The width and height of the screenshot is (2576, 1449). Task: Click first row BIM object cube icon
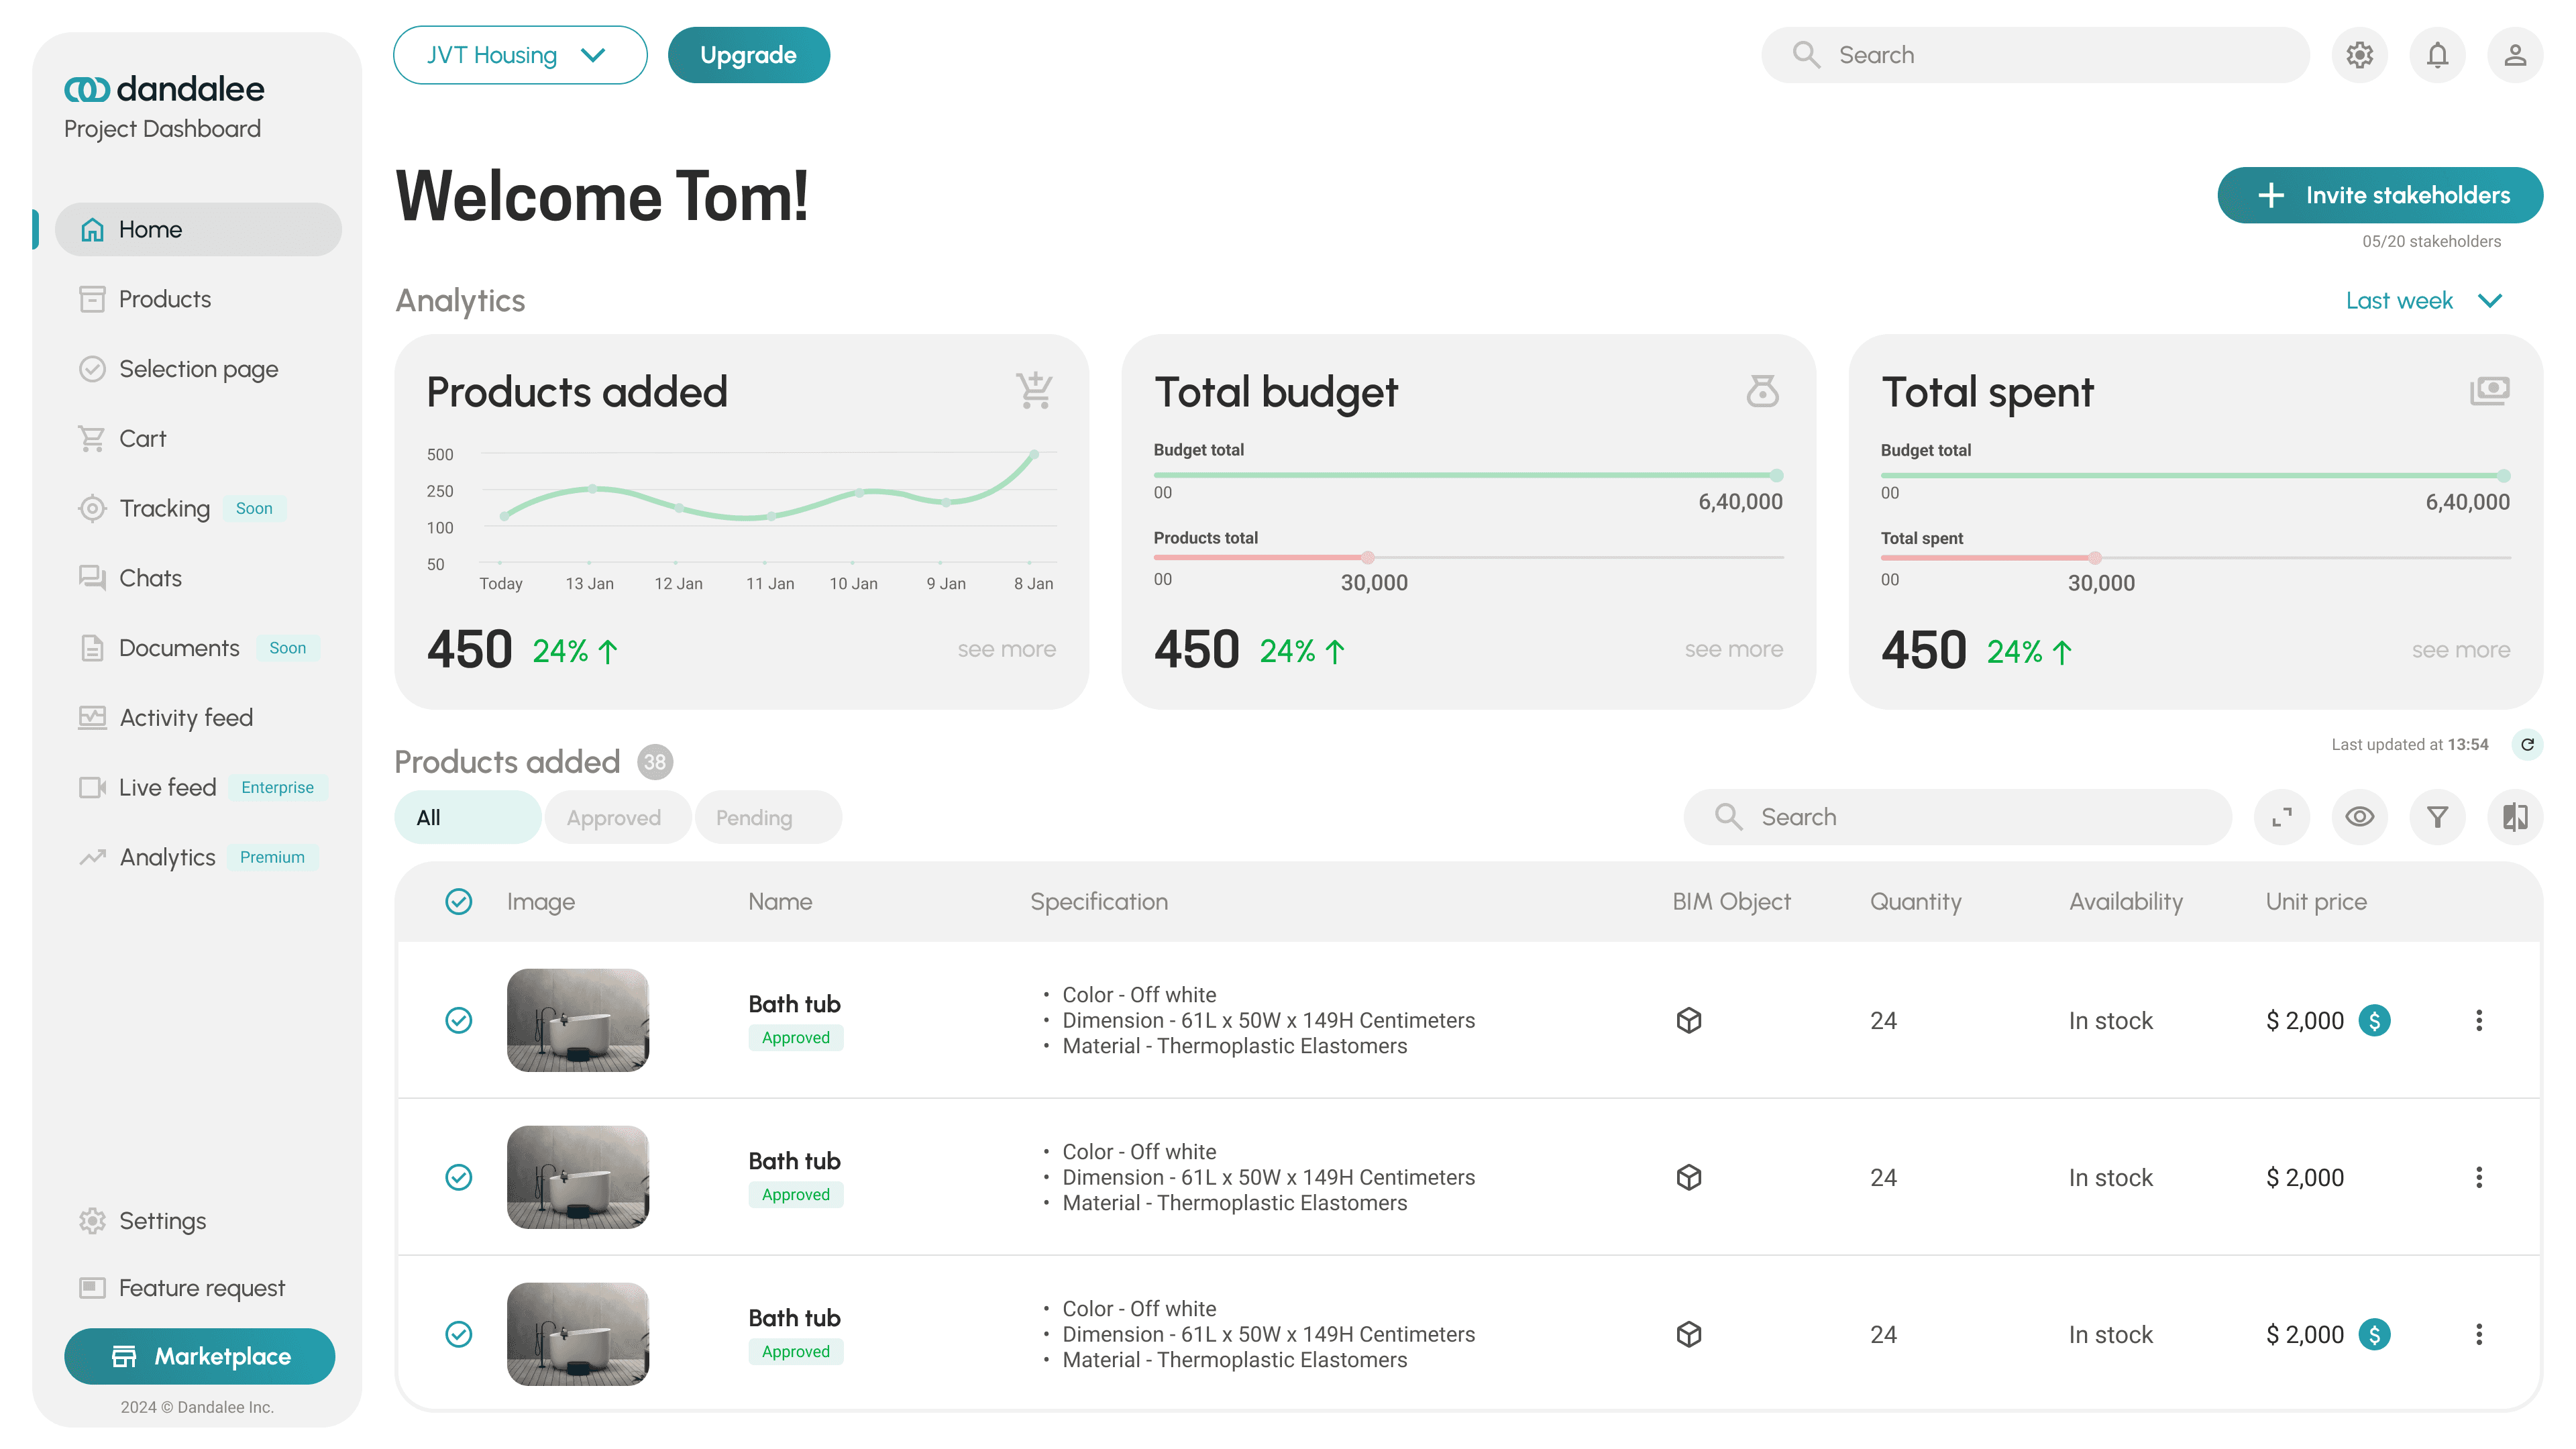pos(1688,1020)
